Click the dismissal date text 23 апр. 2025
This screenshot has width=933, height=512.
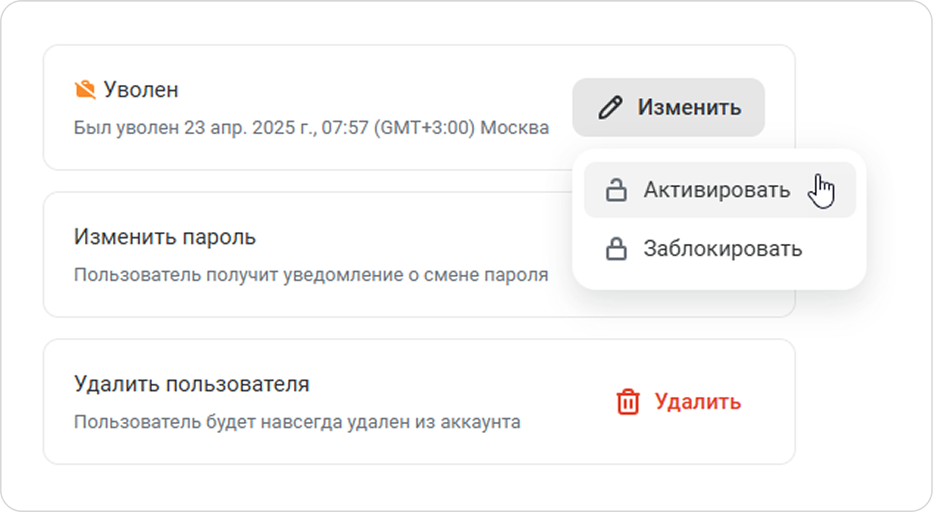click(245, 128)
